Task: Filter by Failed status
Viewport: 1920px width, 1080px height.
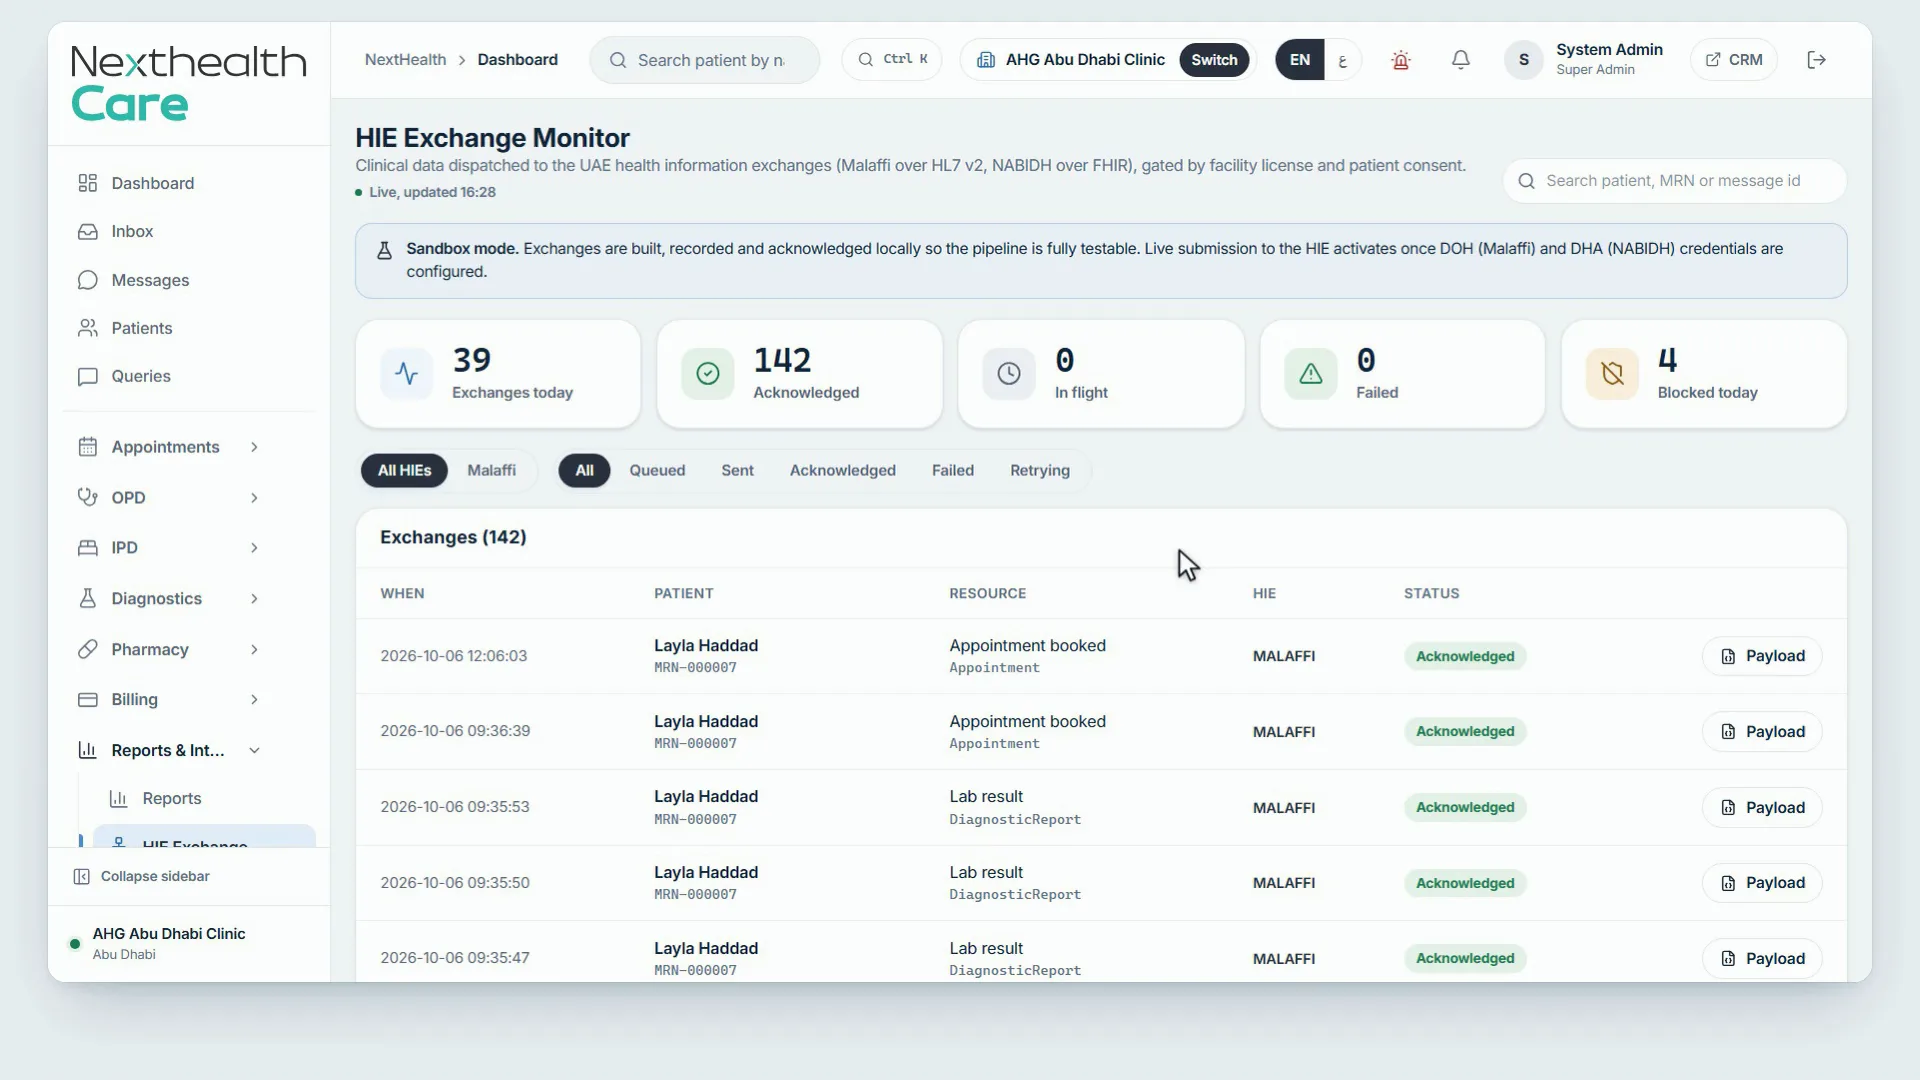Action: [953, 470]
